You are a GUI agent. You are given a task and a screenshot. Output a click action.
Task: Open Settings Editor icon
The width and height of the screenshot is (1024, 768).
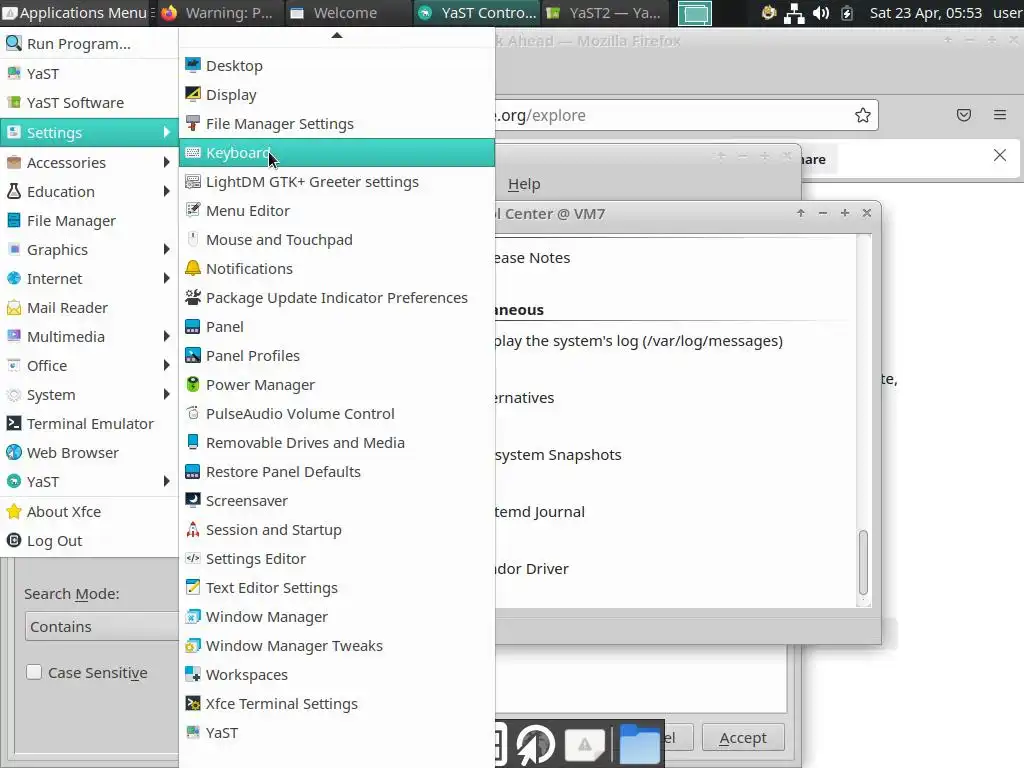coord(193,558)
